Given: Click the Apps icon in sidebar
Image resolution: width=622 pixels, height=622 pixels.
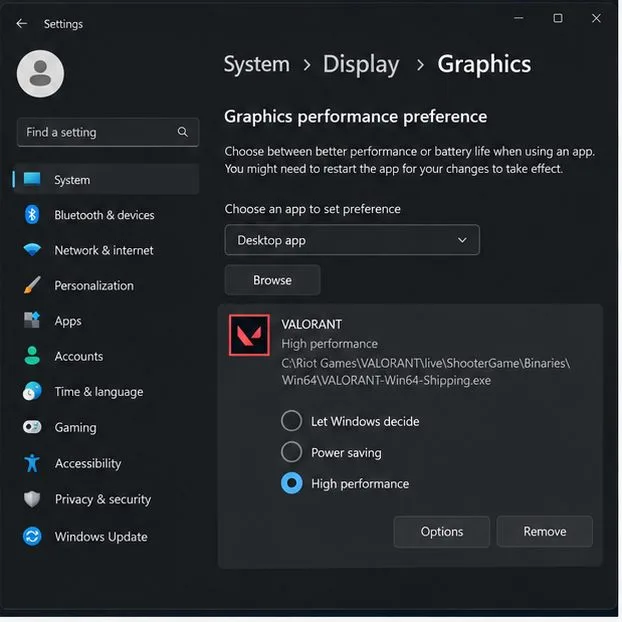Looking at the screenshot, I should click(x=32, y=321).
